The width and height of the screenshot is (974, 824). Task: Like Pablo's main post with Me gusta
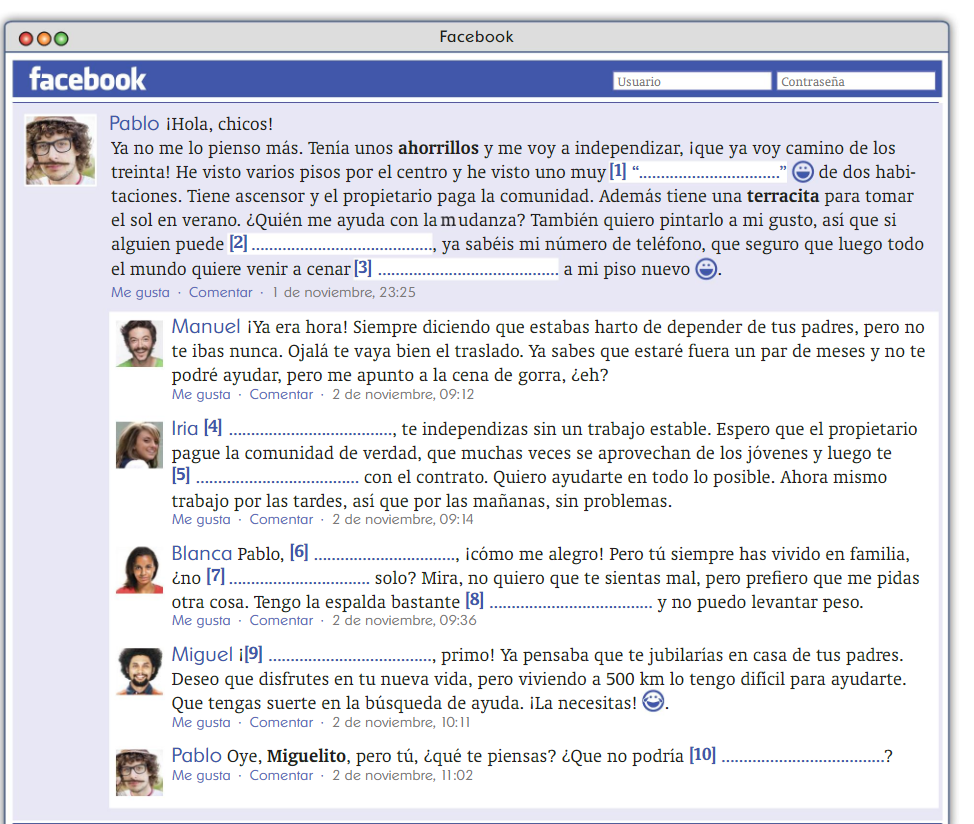(140, 293)
